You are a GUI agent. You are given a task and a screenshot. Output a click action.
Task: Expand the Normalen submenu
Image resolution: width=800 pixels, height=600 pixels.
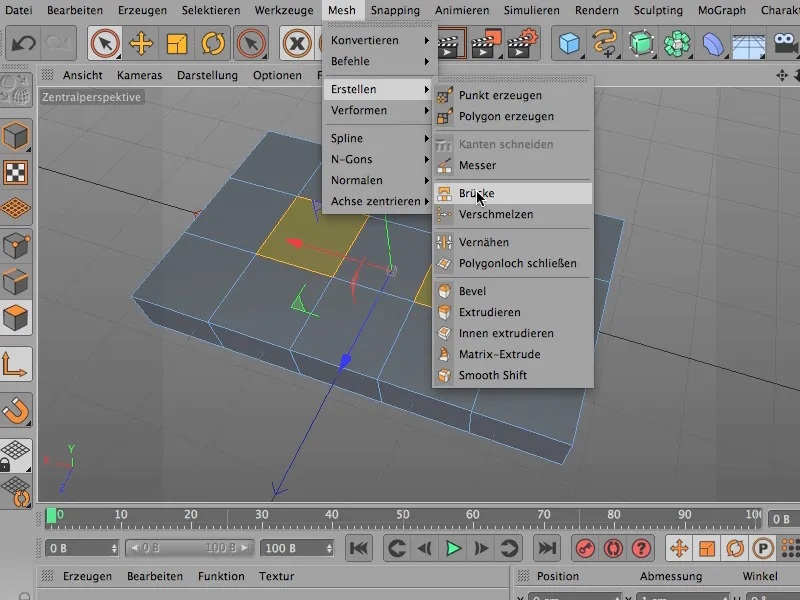click(x=378, y=180)
